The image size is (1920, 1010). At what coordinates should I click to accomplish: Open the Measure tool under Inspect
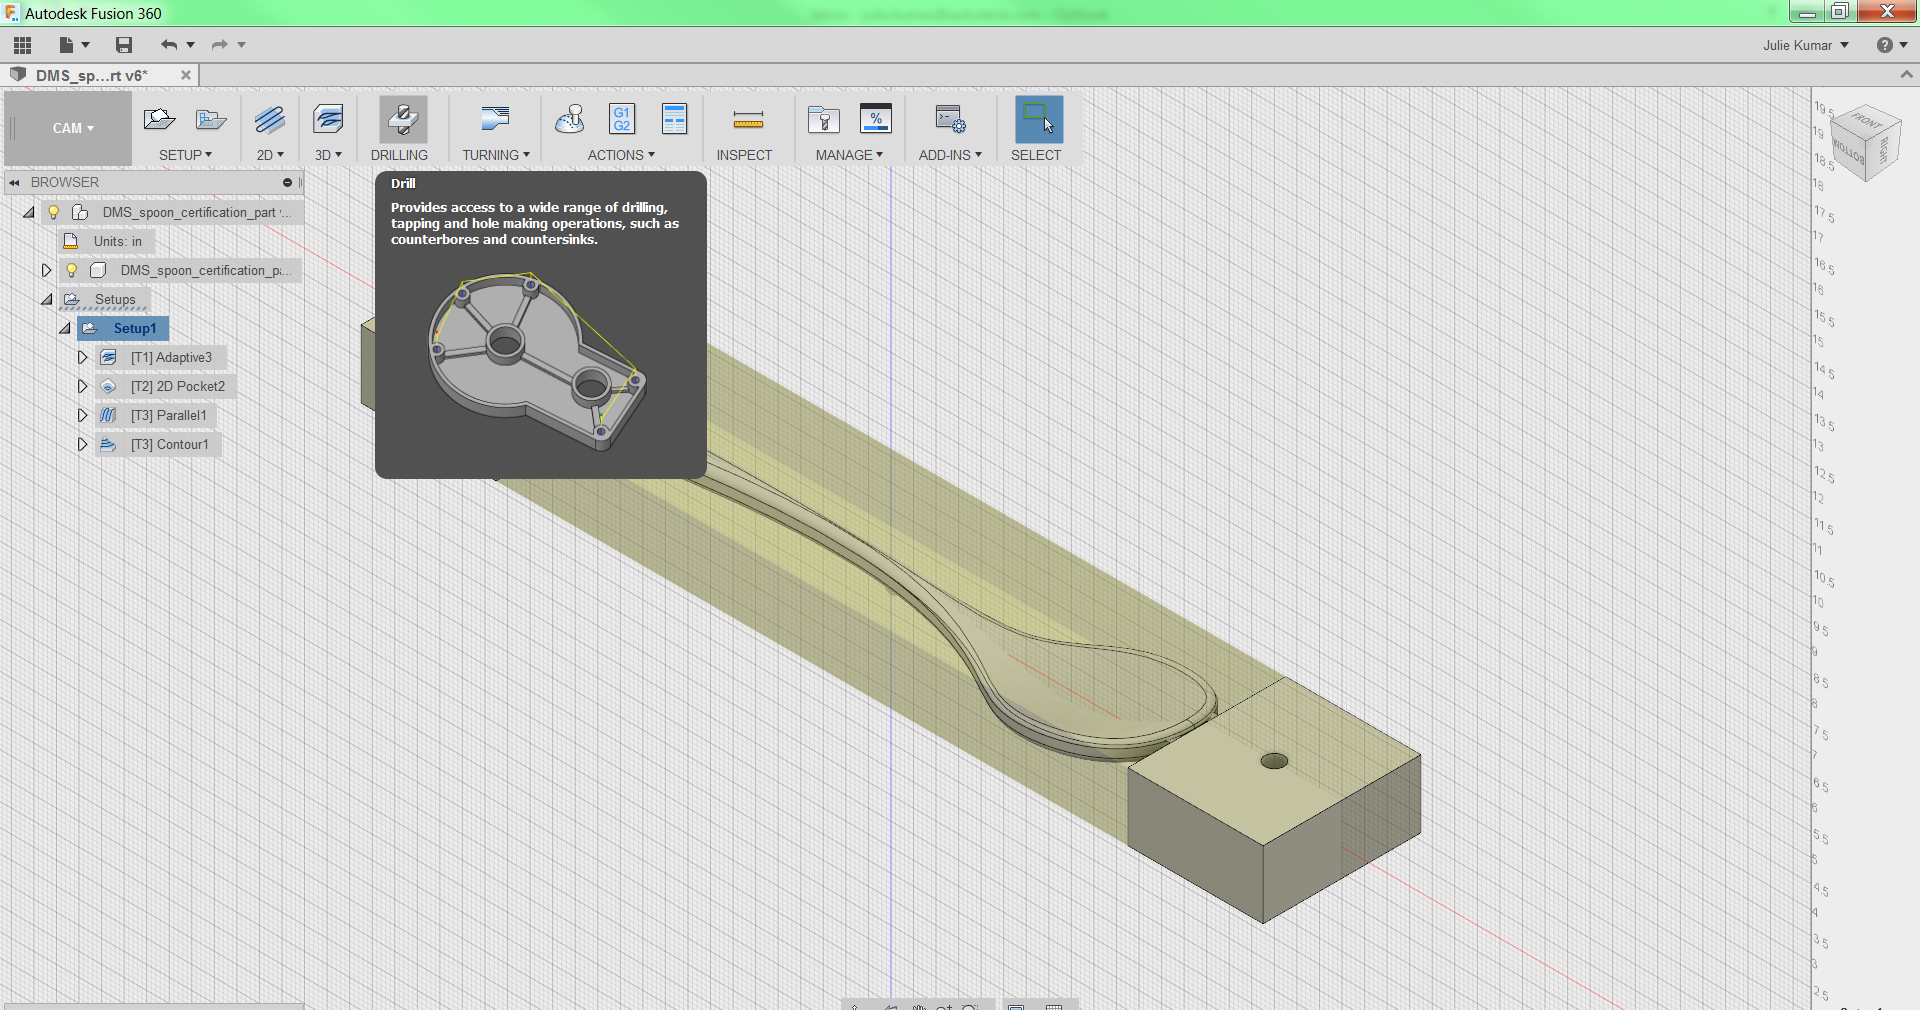[x=748, y=121]
